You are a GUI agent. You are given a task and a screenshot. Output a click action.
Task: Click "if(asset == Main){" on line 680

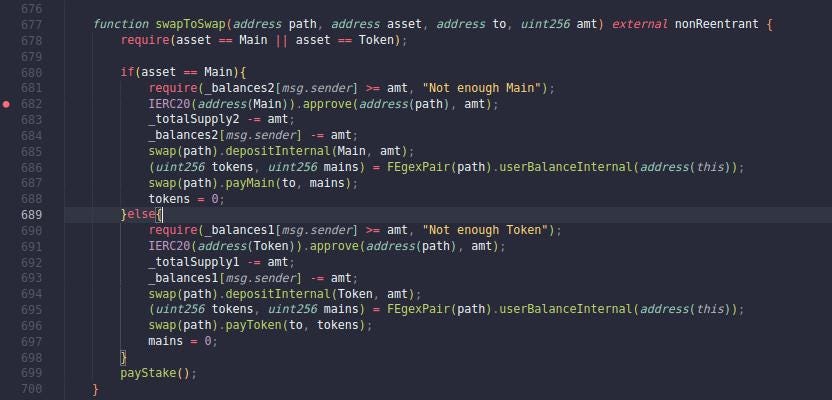point(184,72)
